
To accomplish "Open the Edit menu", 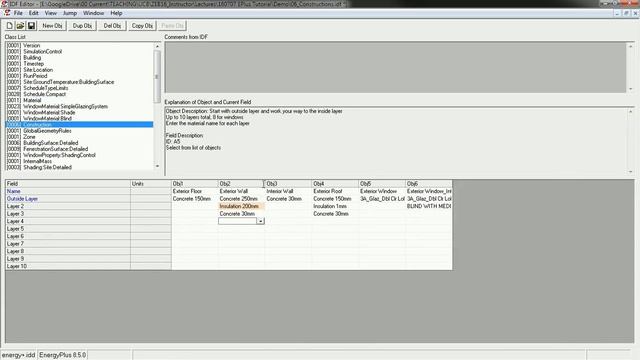I will [33, 13].
